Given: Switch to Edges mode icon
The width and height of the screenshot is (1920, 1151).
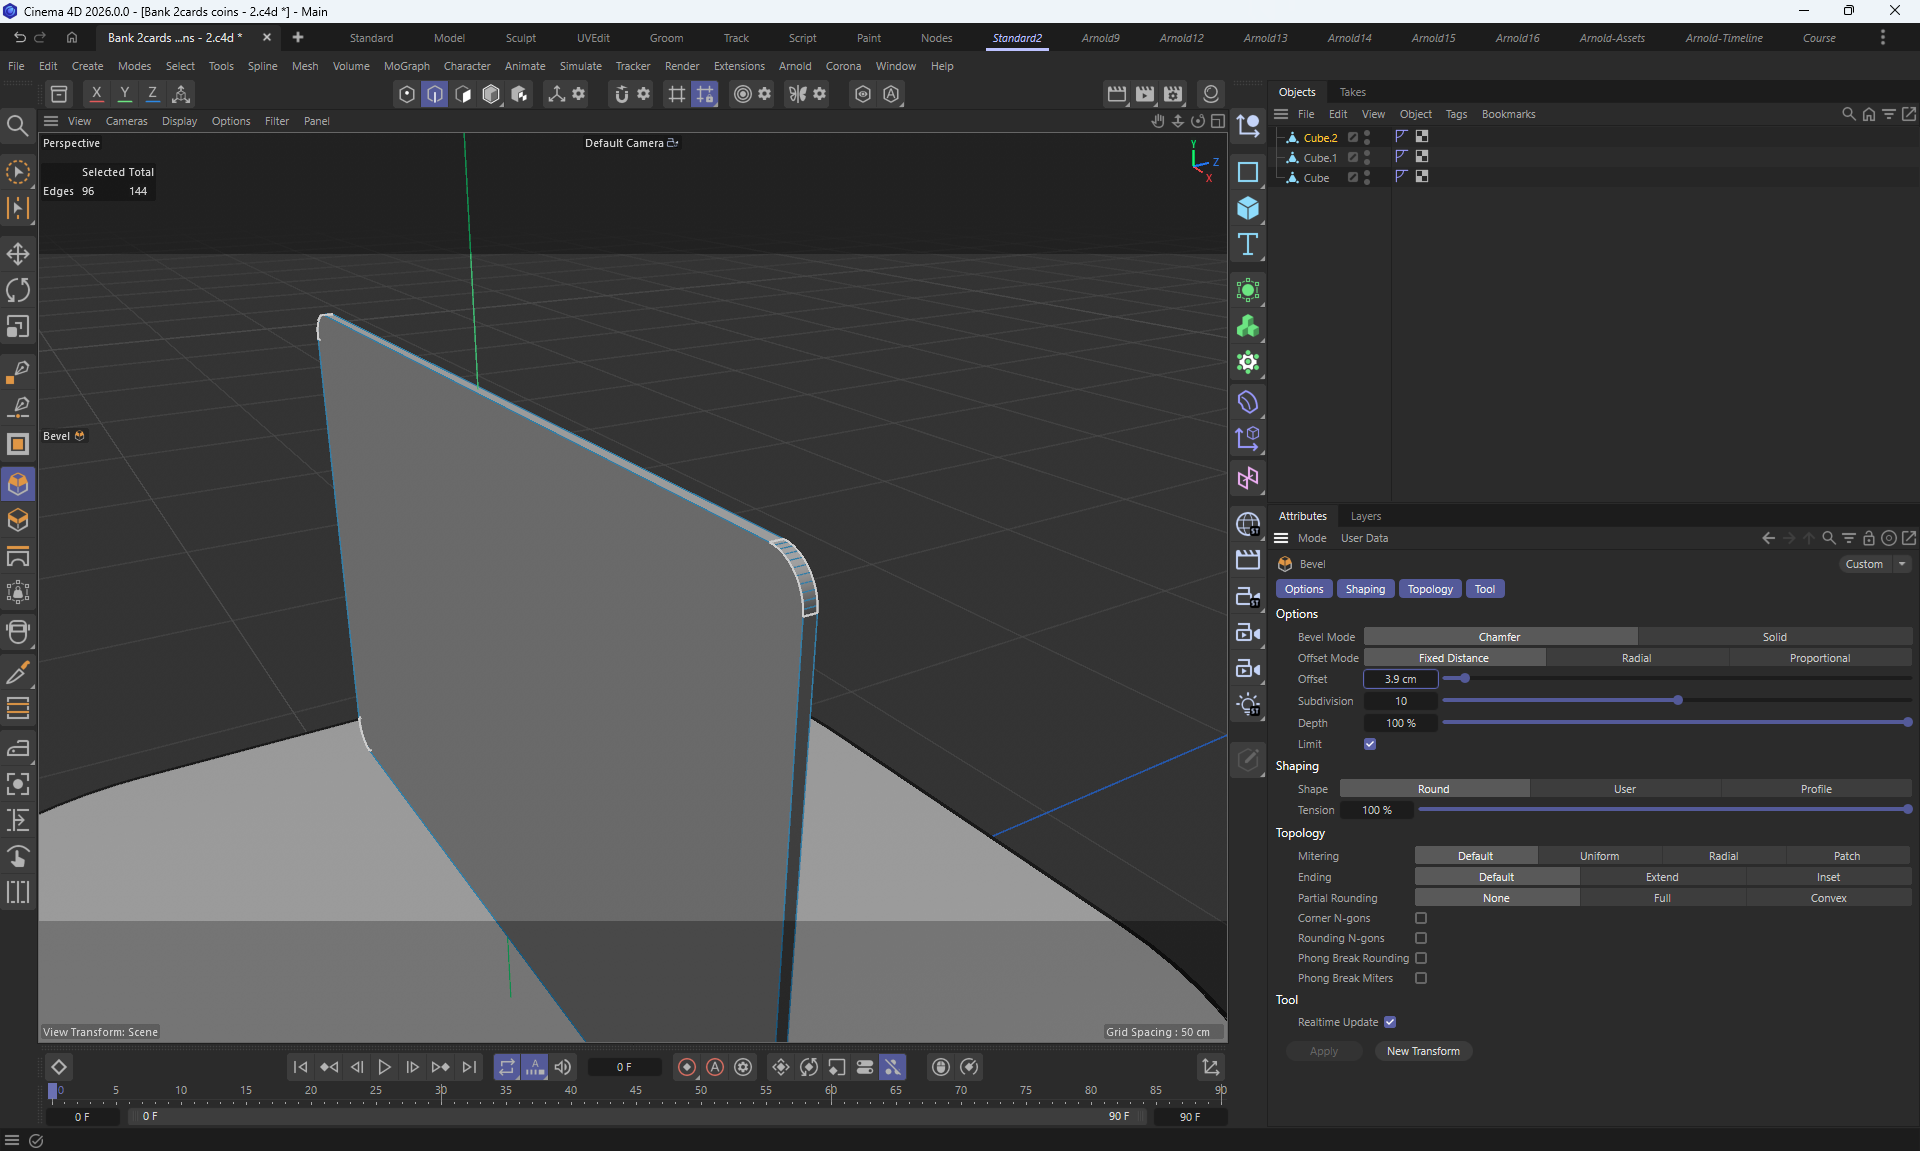Looking at the screenshot, I should click(435, 94).
